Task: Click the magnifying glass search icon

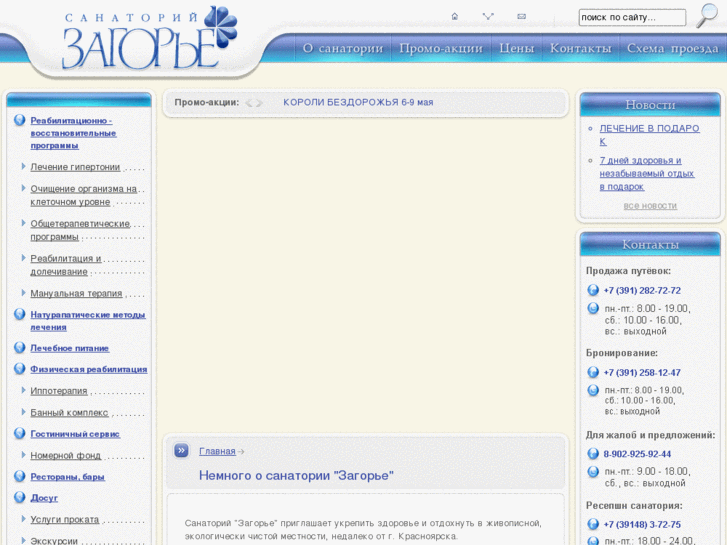Action: coord(707,16)
